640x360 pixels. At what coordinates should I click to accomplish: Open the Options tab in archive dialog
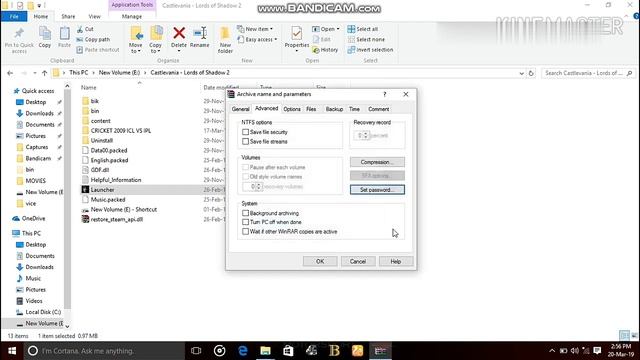tap(292, 109)
